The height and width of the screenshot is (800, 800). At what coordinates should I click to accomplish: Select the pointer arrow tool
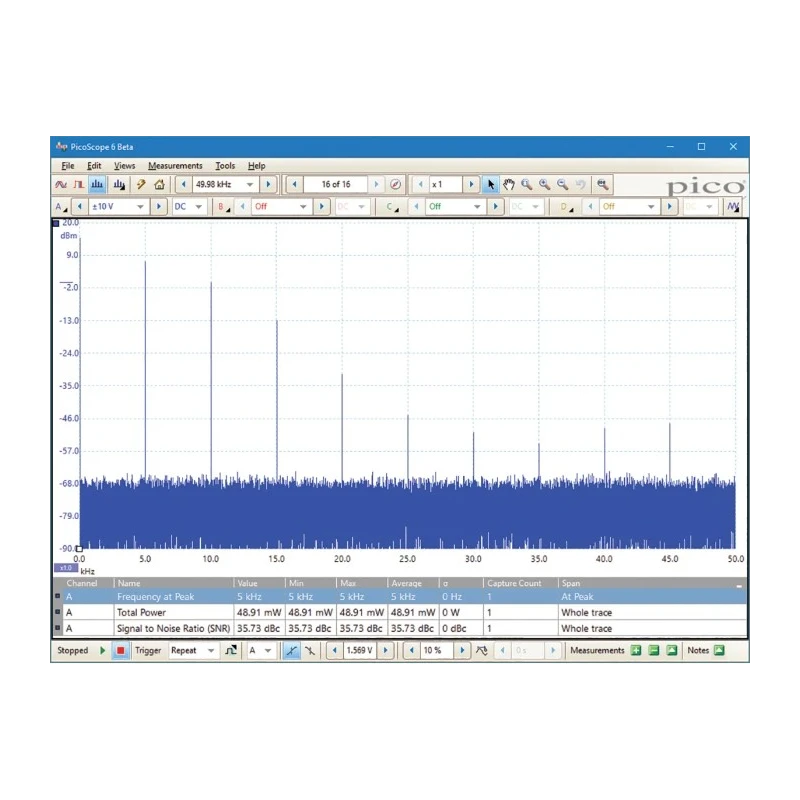(x=490, y=185)
